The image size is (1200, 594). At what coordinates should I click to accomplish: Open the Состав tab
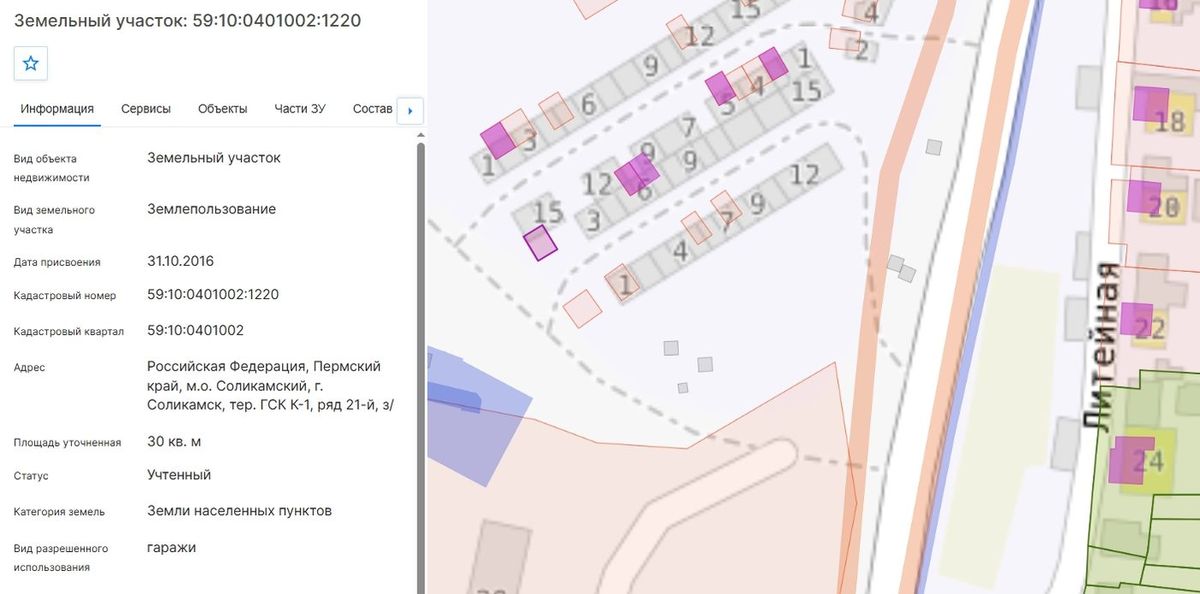point(373,109)
